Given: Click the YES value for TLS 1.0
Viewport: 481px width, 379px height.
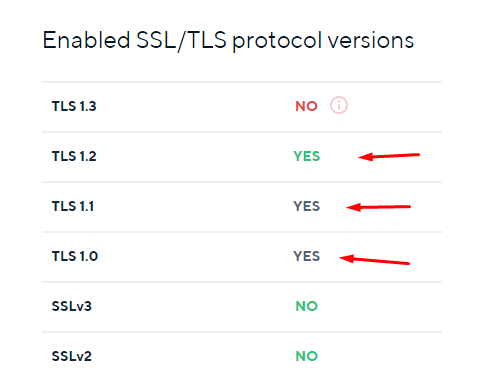Looking at the screenshot, I should pos(307,256).
